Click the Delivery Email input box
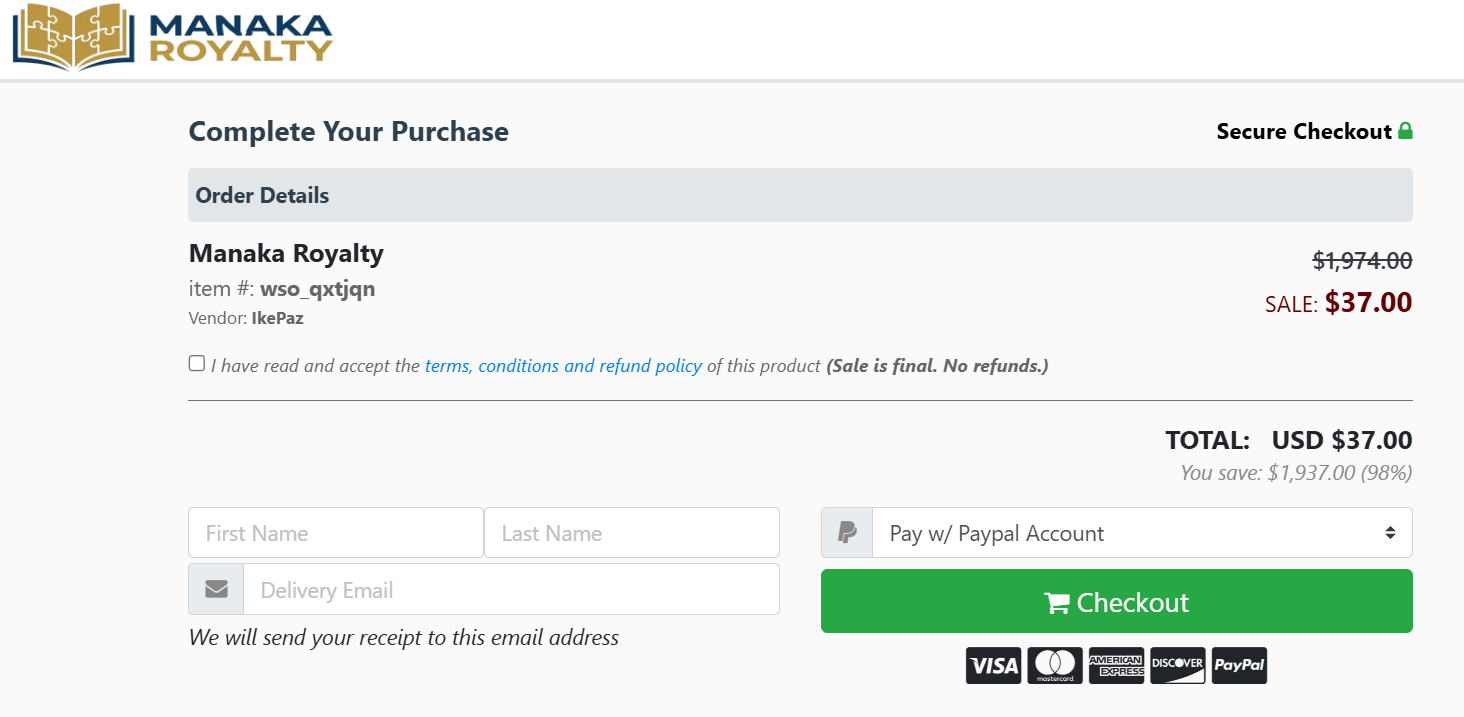The width and height of the screenshot is (1464, 717). click(511, 589)
